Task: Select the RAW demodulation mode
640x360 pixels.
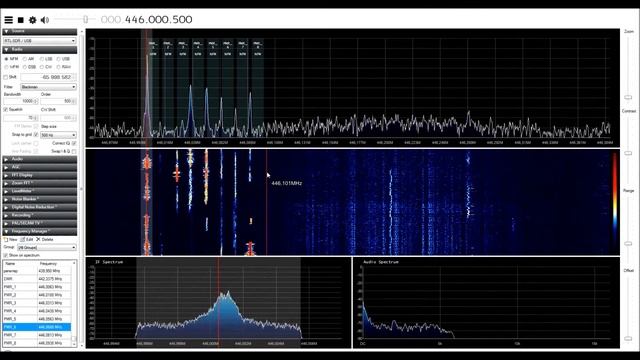Action: click(x=64, y=67)
